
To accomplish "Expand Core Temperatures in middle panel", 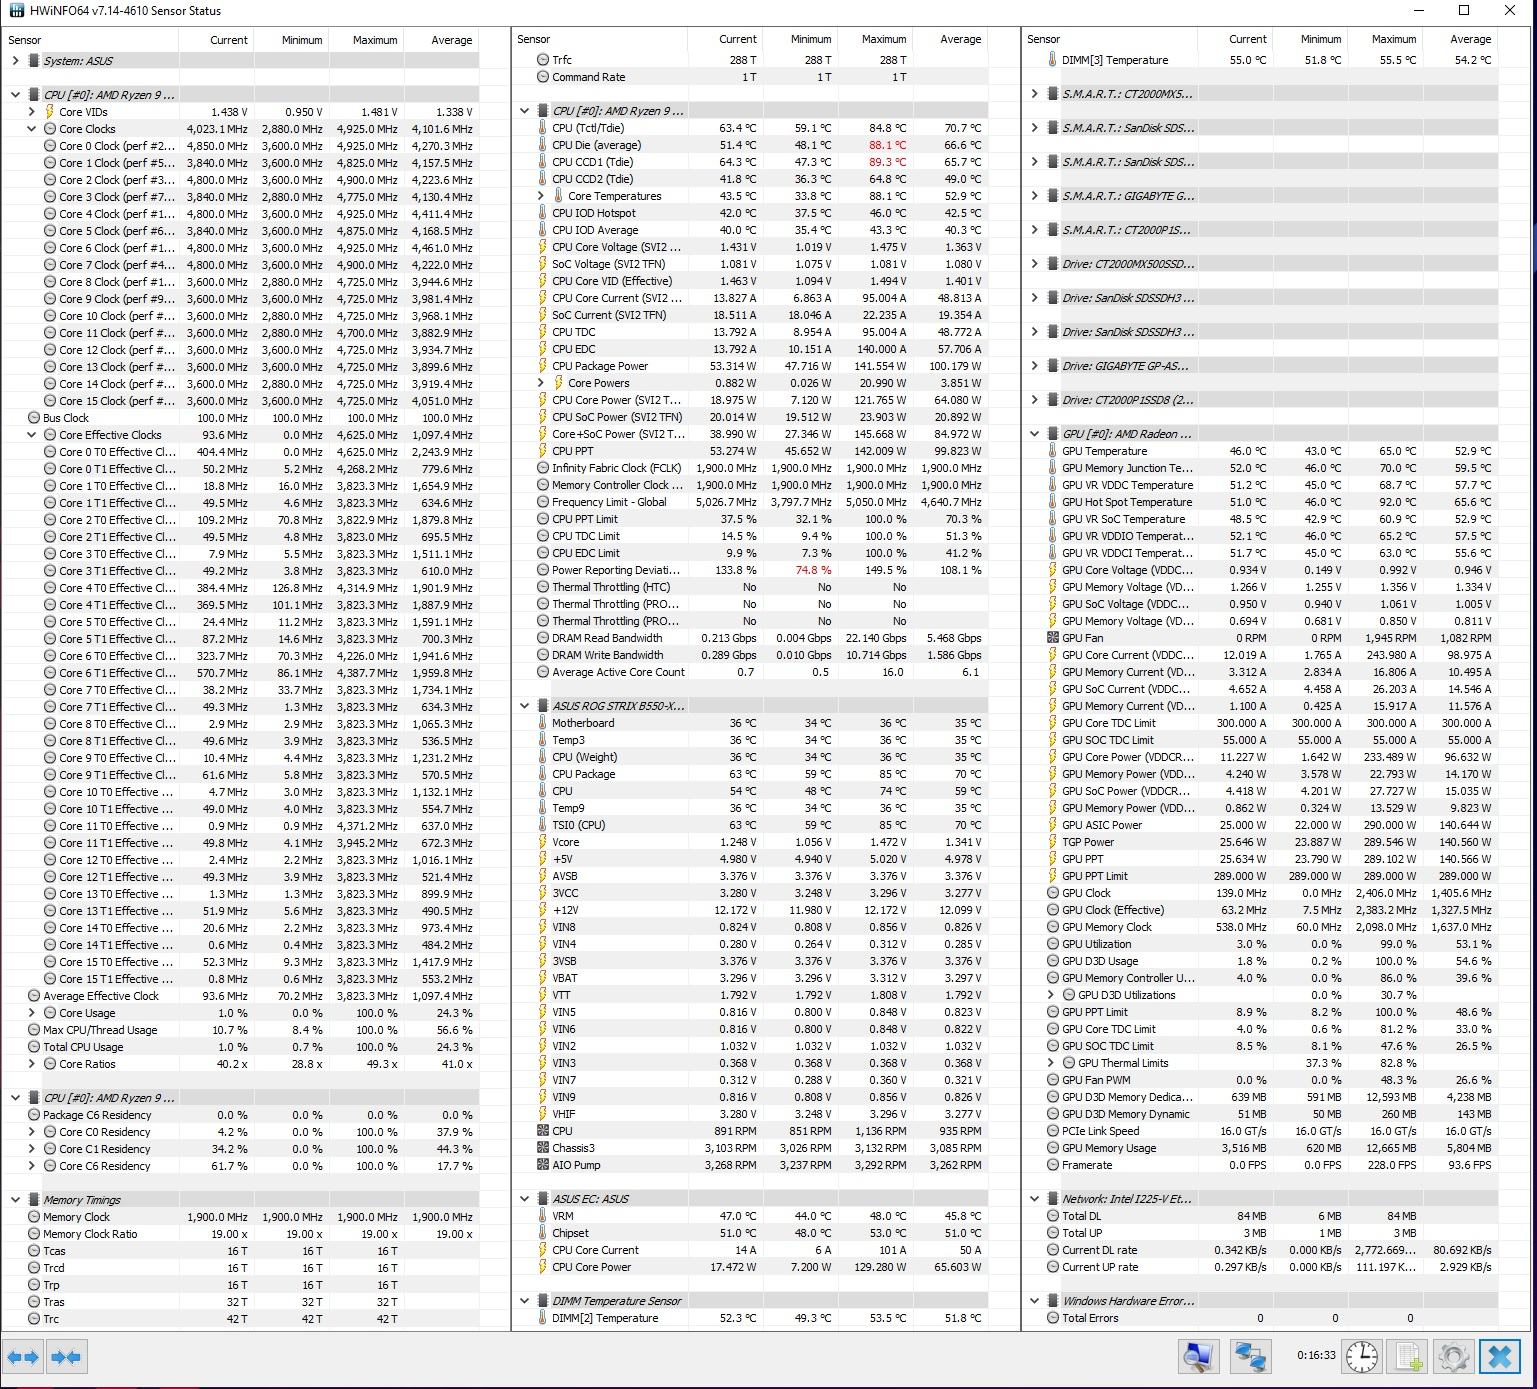I will point(541,196).
